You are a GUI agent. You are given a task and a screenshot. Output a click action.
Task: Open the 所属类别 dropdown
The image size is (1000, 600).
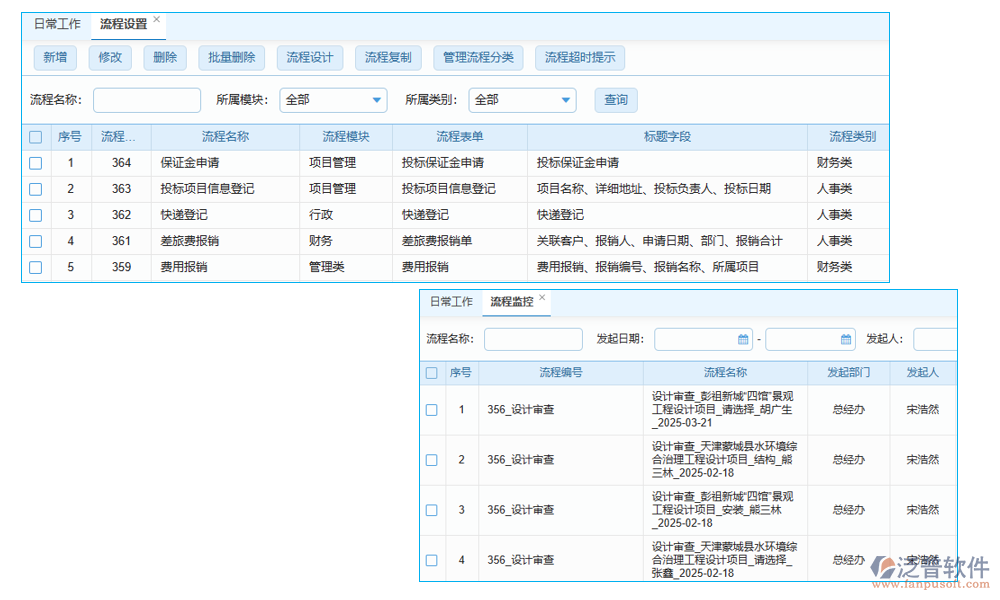[522, 100]
